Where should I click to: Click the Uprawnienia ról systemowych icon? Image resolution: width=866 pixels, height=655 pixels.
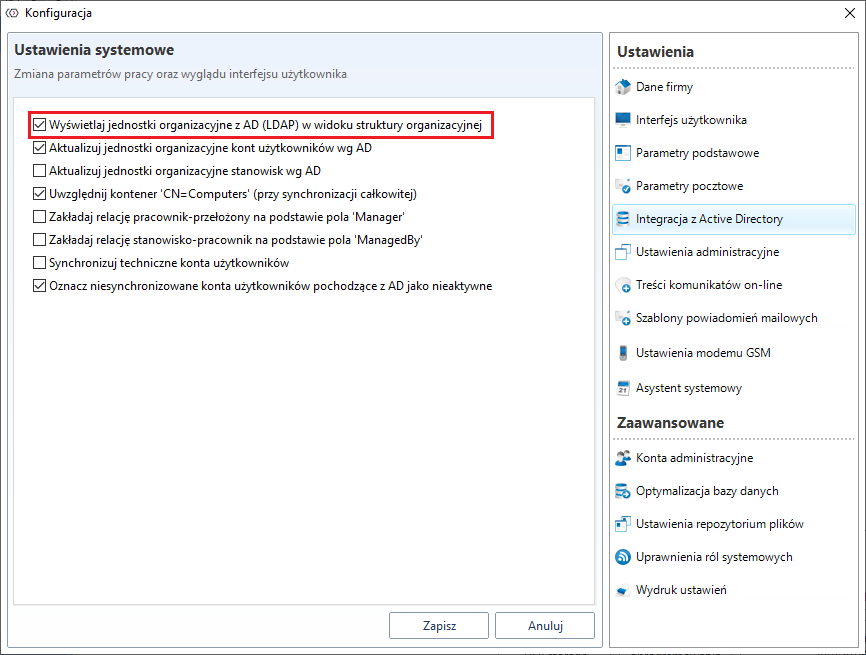click(622, 557)
